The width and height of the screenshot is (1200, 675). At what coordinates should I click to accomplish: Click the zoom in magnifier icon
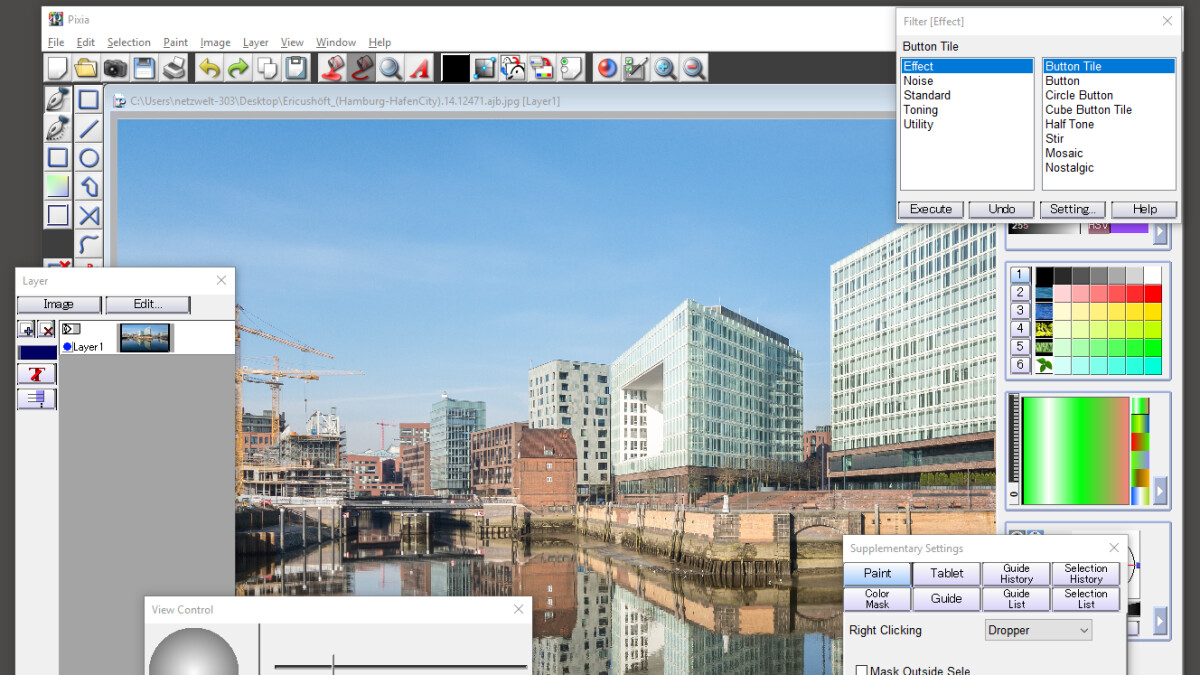(665, 68)
